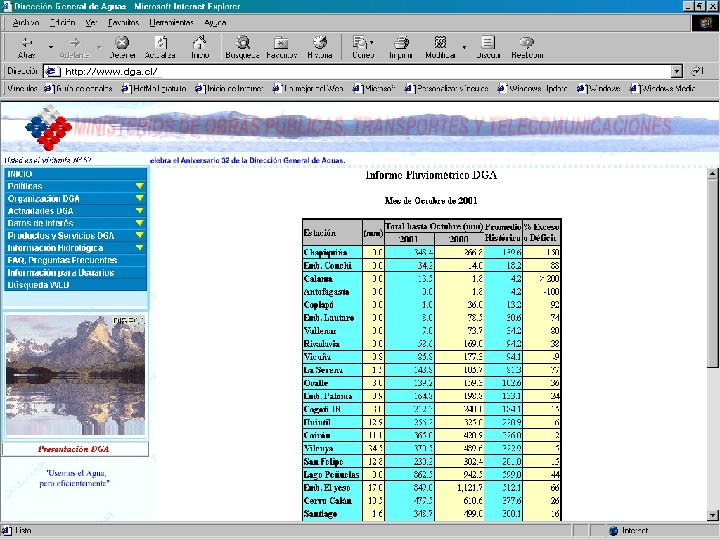
Task: Click the Modificar edit button
Action: point(440,47)
